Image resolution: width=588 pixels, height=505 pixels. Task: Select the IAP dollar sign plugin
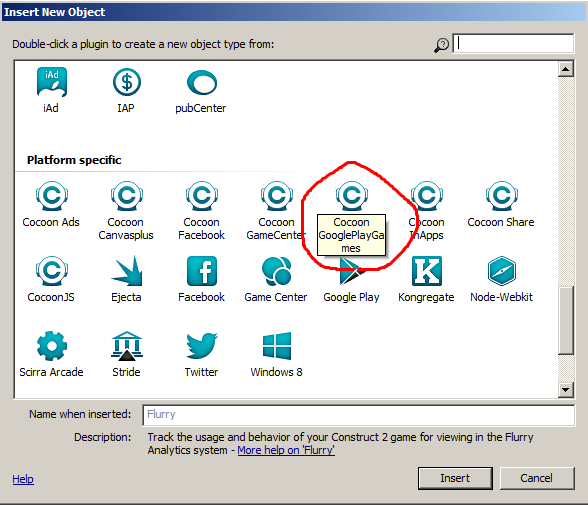tap(127, 82)
